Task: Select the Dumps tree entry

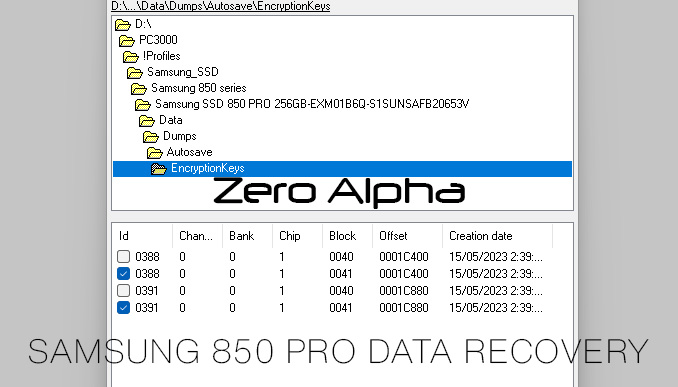Action: pyautogui.click(x=179, y=136)
